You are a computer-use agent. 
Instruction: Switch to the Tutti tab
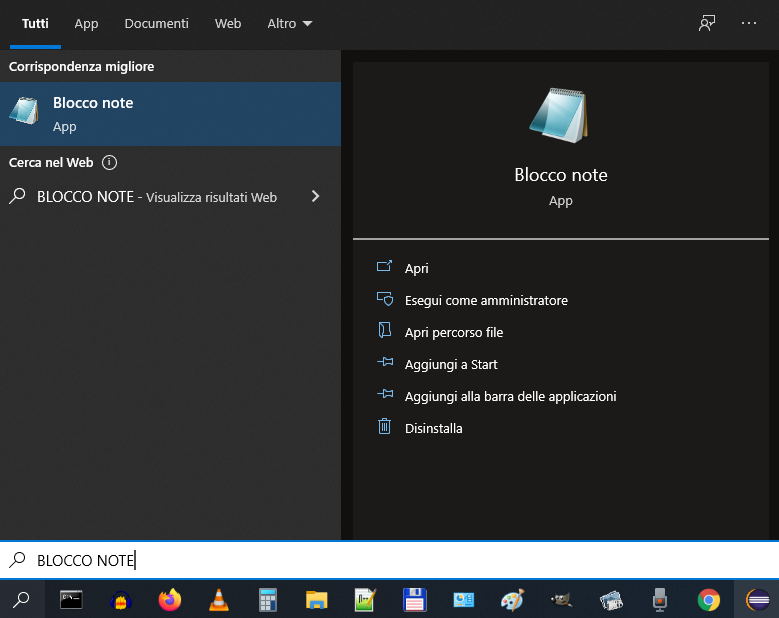[35, 24]
